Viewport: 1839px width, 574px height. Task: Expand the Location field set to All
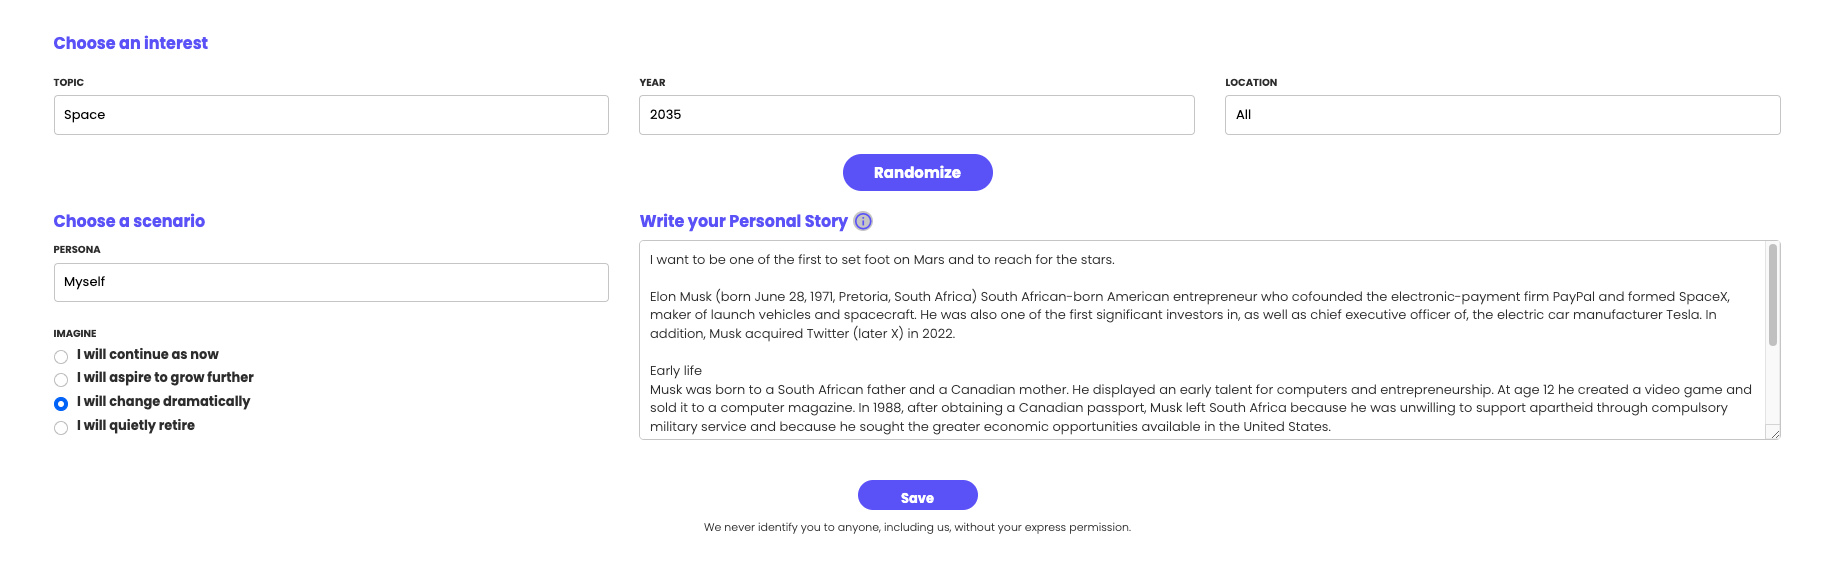tap(1502, 115)
